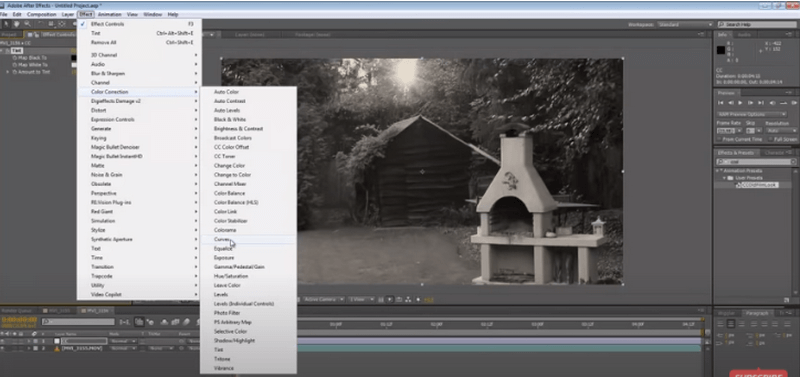Toggle visibility of MVI_3155.MOV layer
Viewport: 800px width, 377px height.
(3, 348)
